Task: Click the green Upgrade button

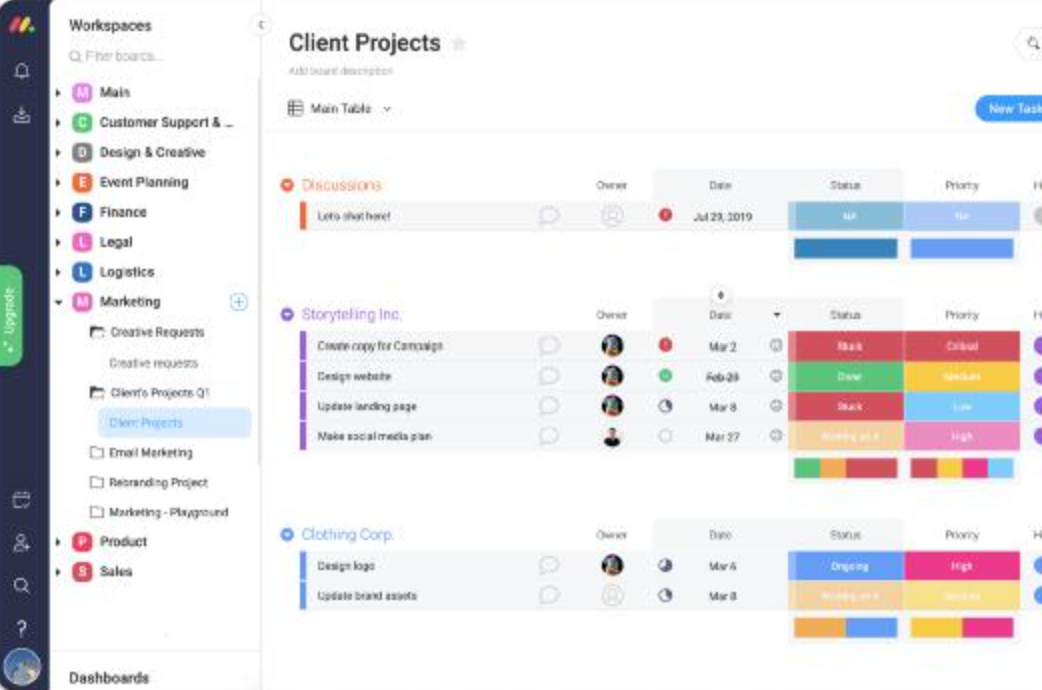Action: (x=10, y=315)
